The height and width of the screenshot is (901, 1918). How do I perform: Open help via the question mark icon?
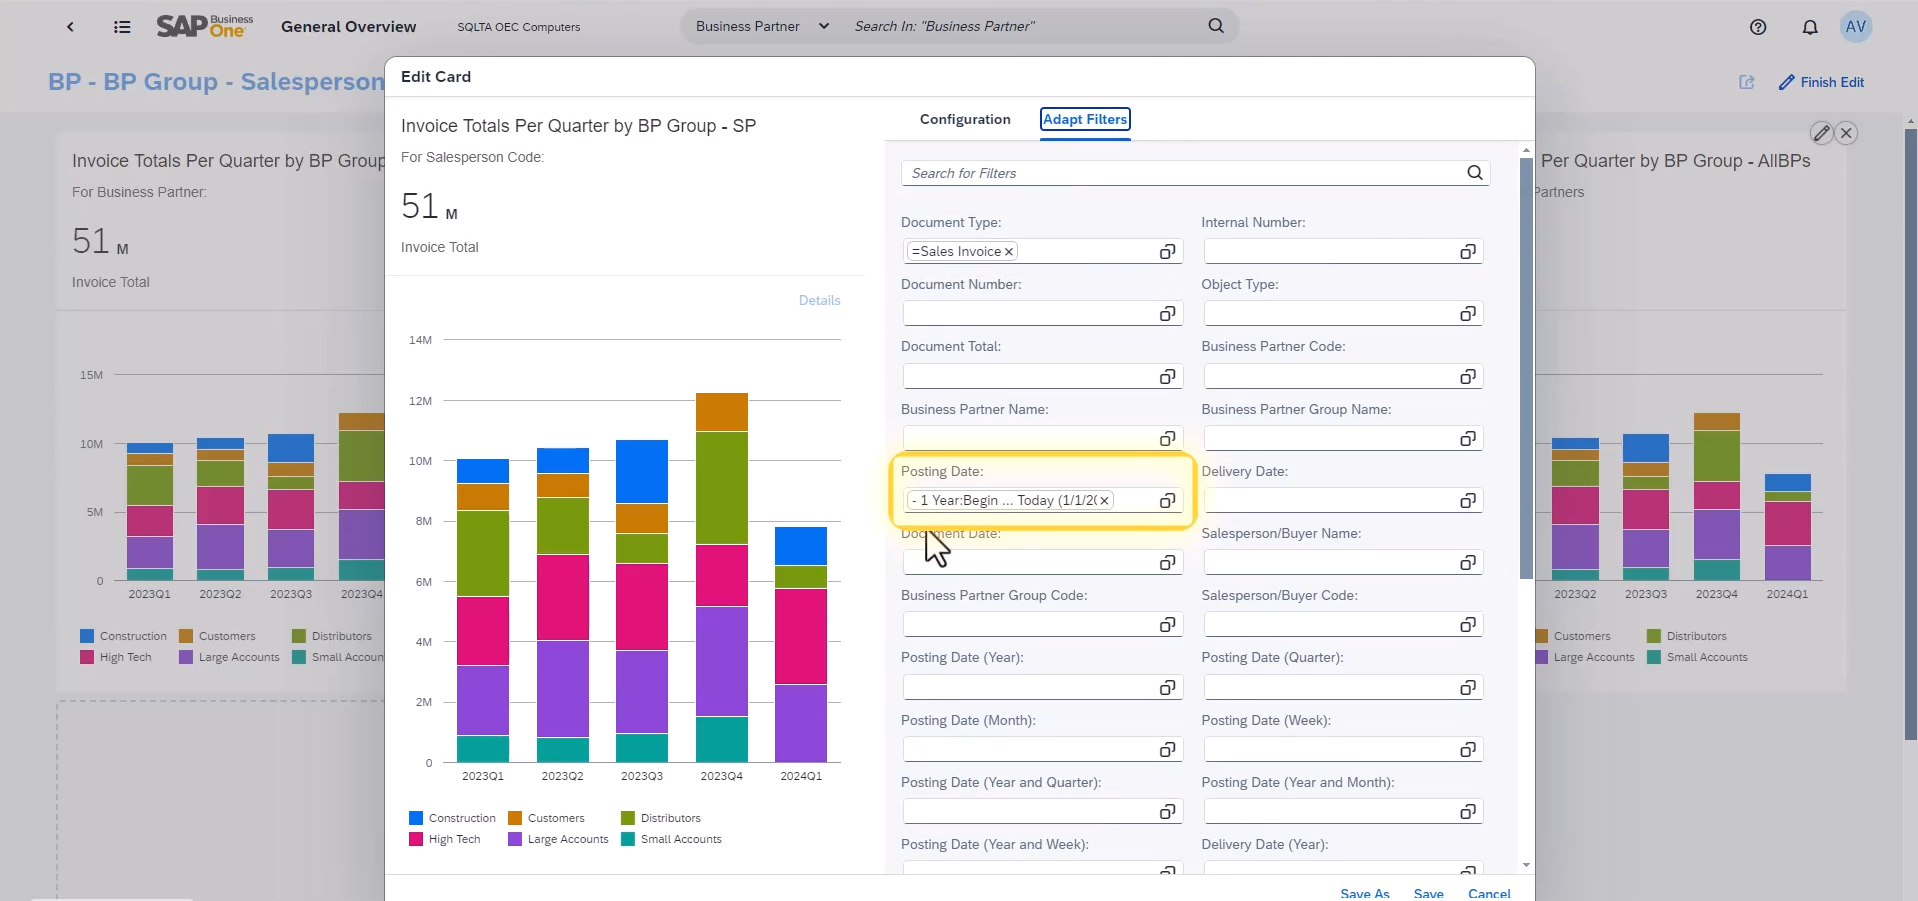[x=1758, y=27]
